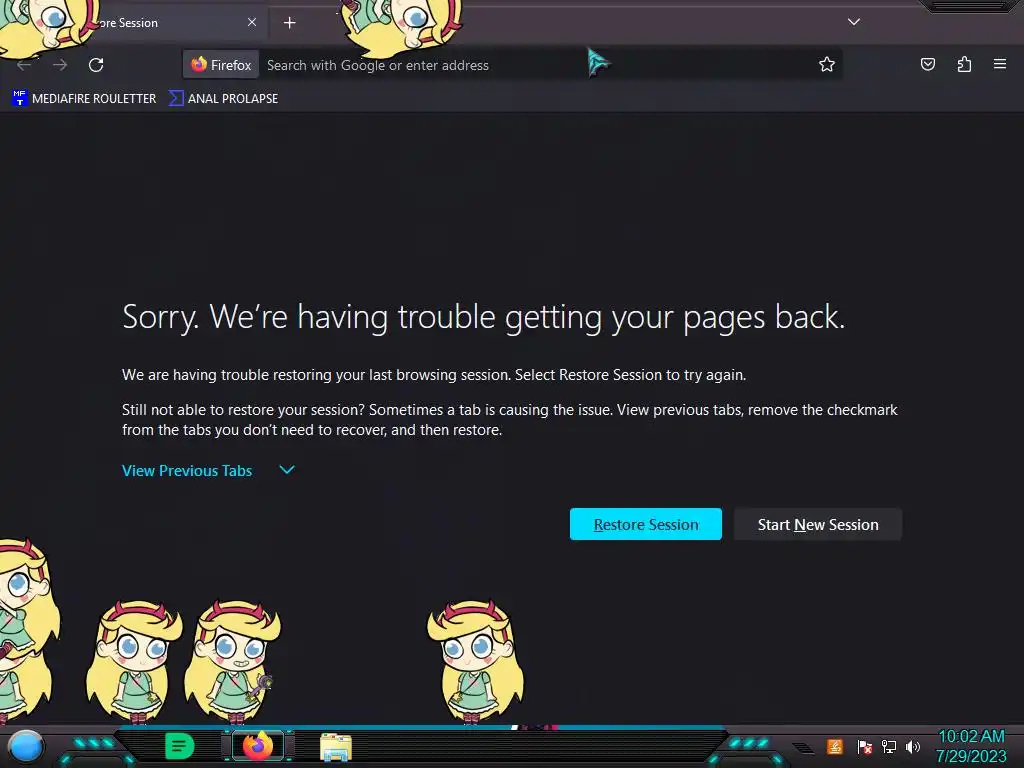Screen dimensions: 1024x768
Task: Open the Start orb on the taskbar
Action: coord(25,746)
